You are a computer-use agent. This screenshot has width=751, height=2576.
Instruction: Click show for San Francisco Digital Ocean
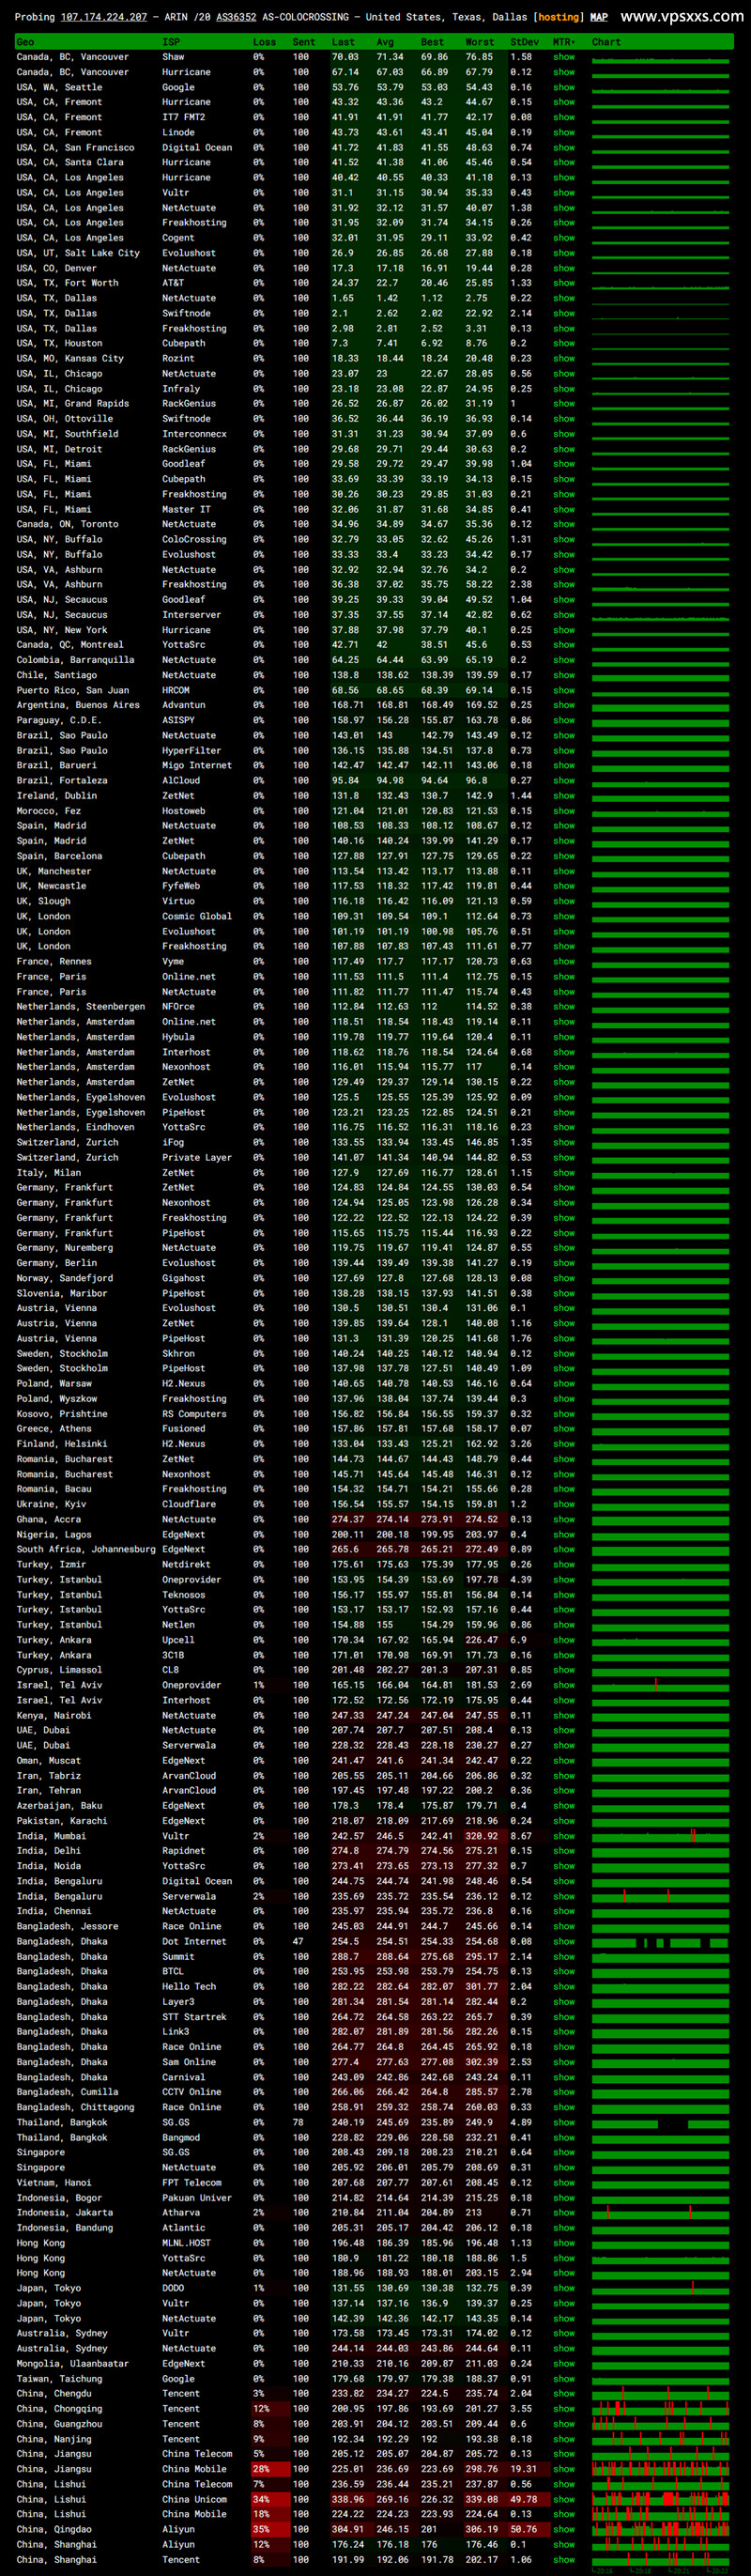pyautogui.click(x=564, y=147)
